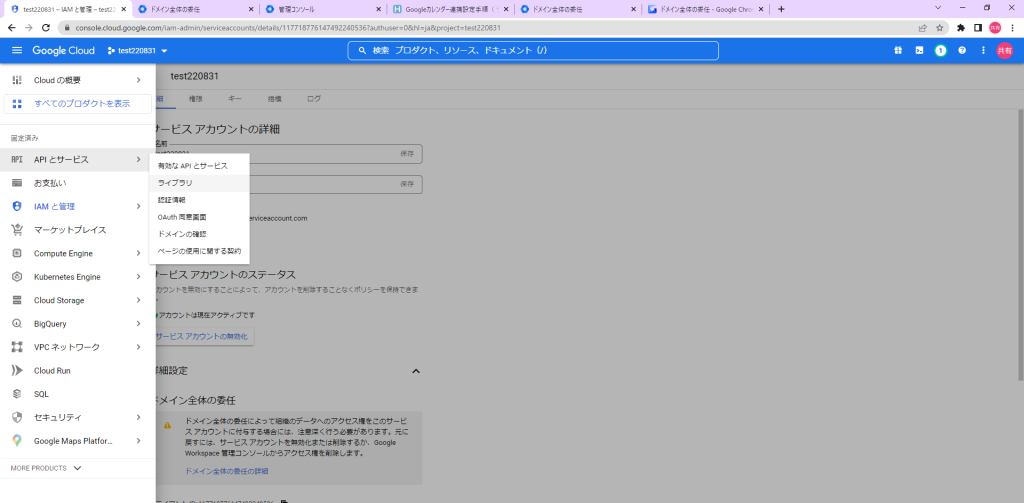Open Chrome extensions puzzle icon
1024x503 pixels.
[x=961, y=28]
